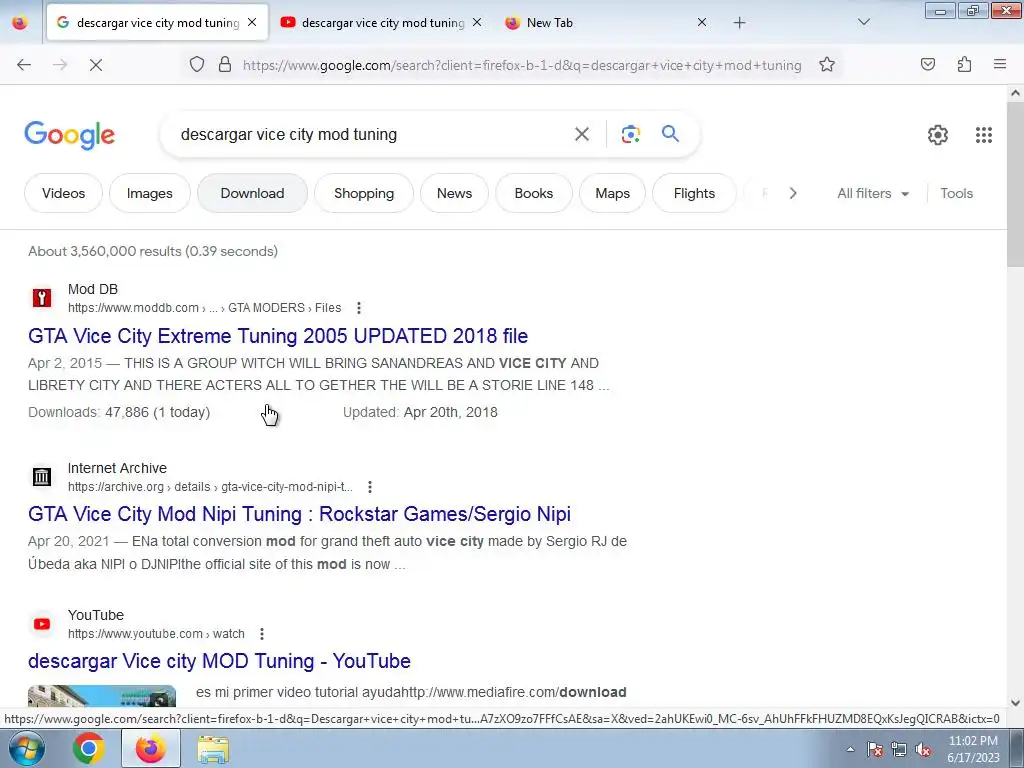The height and width of the screenshot is (768, 1024).
Task: Click the vertical scrollbar thumb
Action: pos(1015,184)
